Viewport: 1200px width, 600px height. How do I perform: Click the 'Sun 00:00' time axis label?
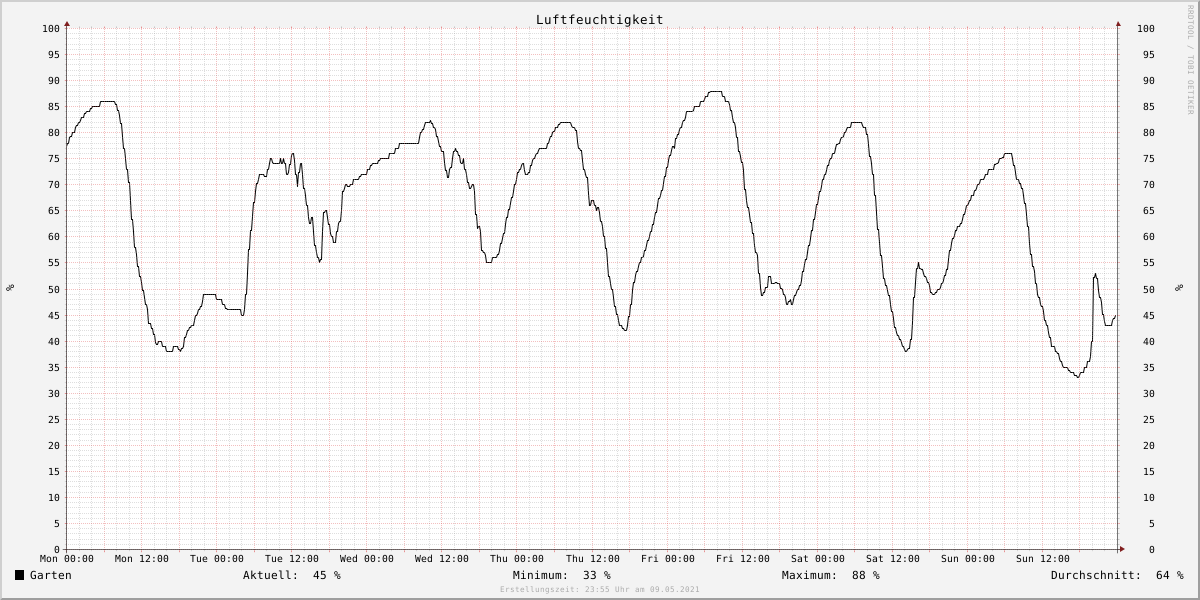968,559
